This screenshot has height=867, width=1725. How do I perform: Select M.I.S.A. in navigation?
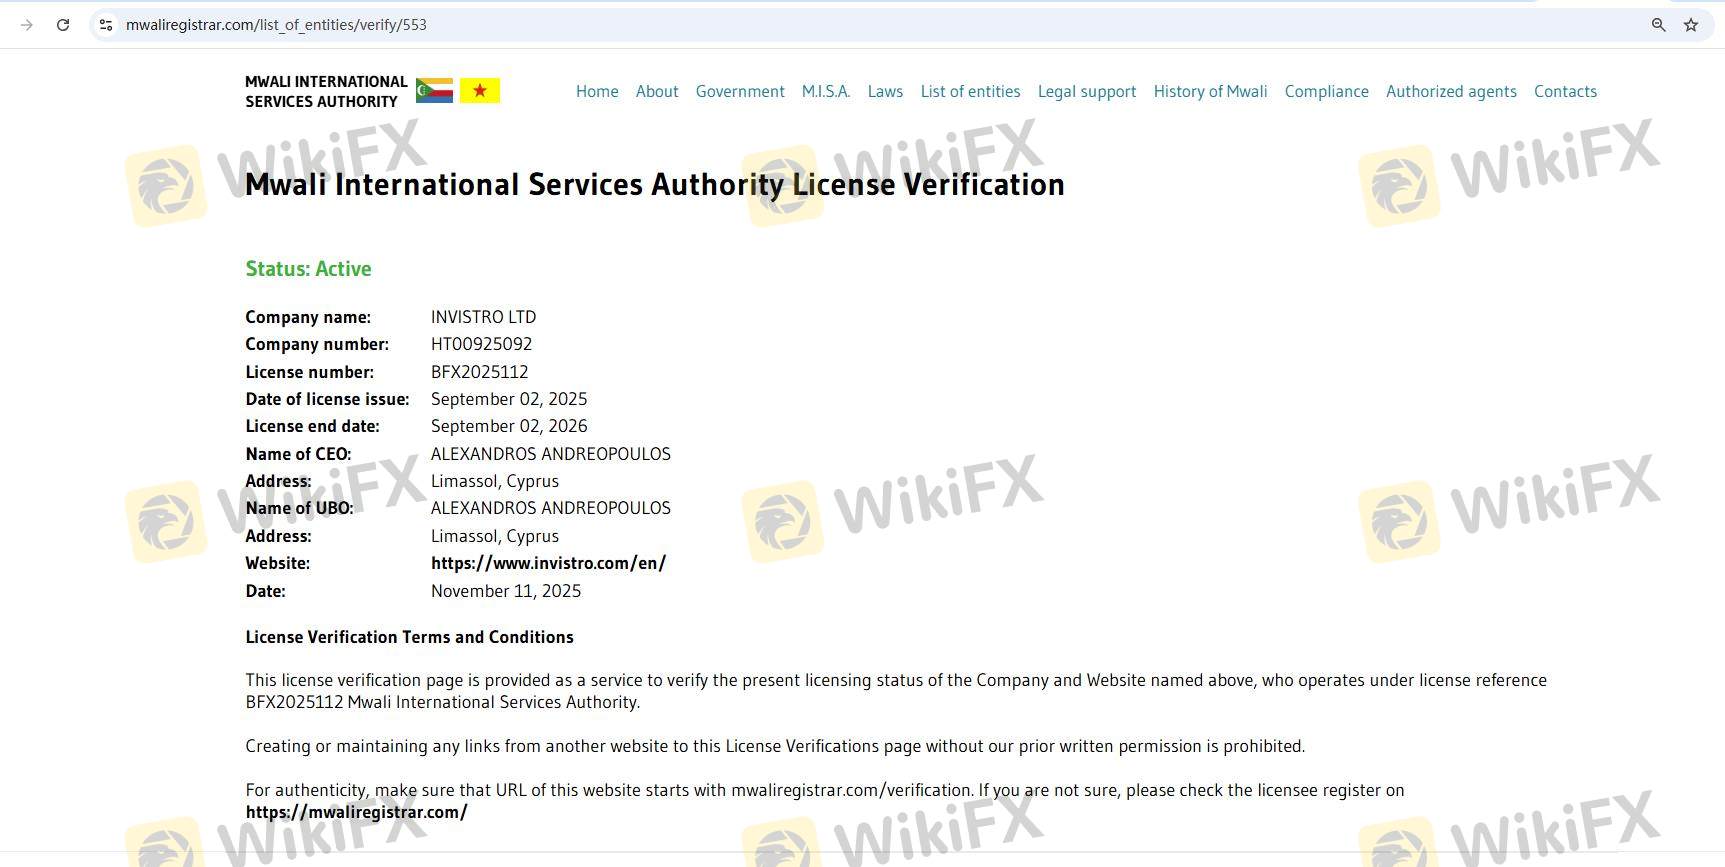click(826, 91)
